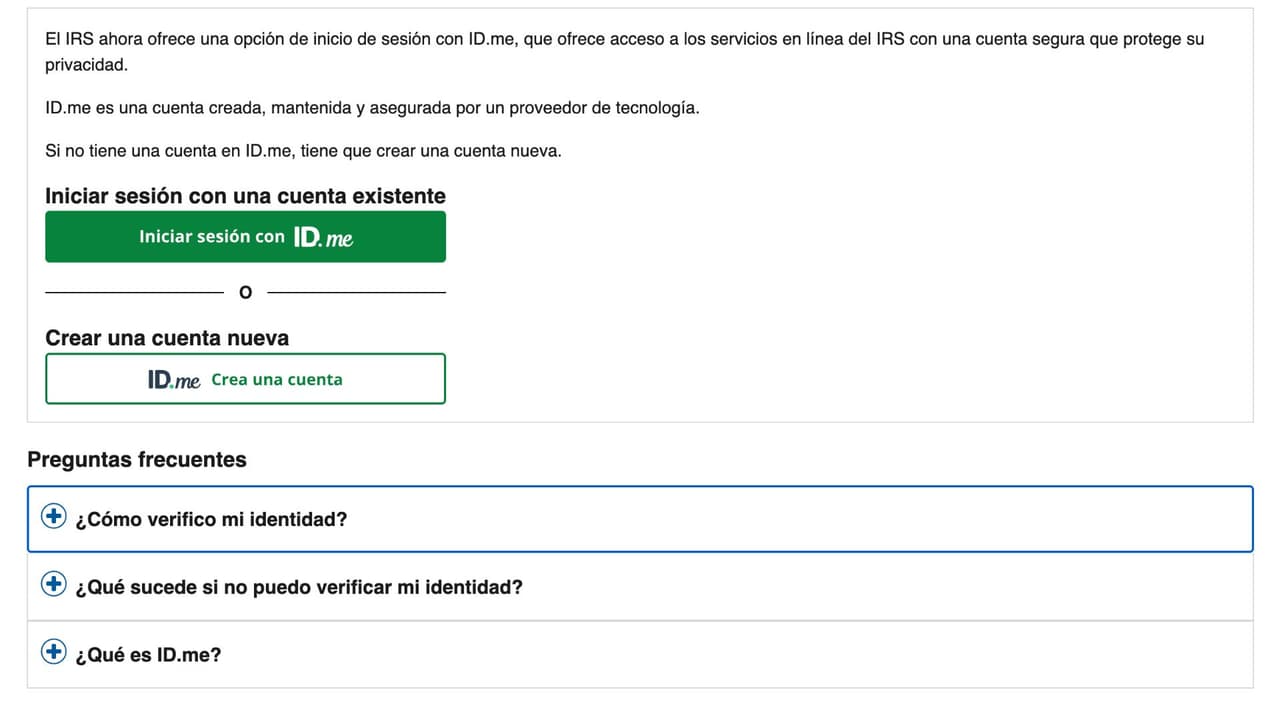Screen dimensions: 1280x720
Task: Click the "o" divider between the two options
Action: click(x=245, y=291)
